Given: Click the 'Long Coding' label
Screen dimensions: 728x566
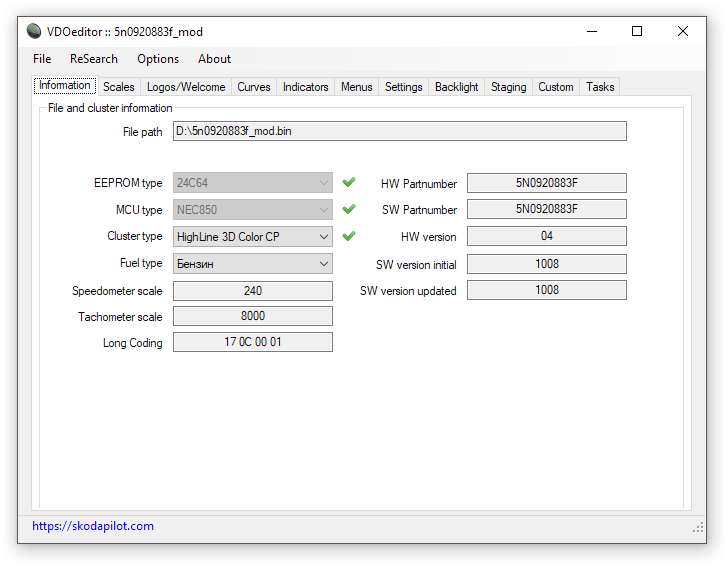Looking at the screenshot, I should (132, 343).
